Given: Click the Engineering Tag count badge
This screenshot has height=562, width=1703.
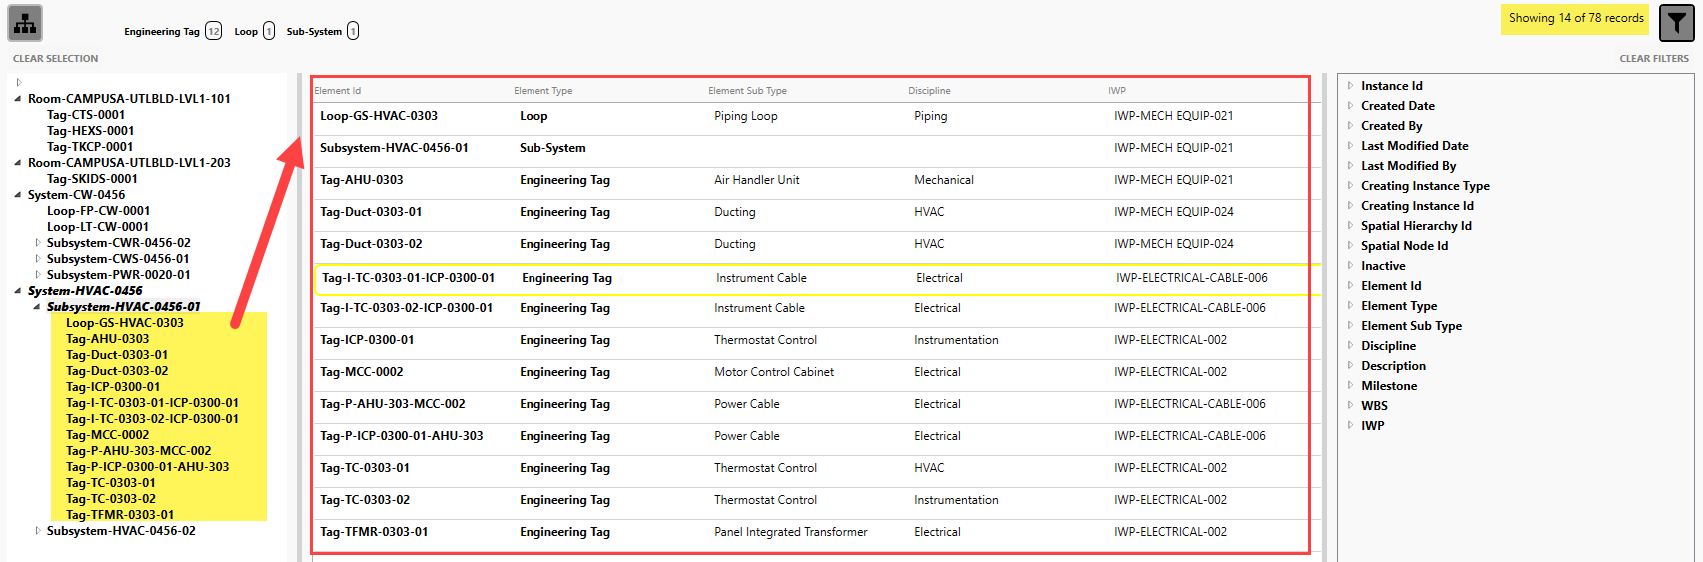Looking at the screenshot, I should pos(213,31).
